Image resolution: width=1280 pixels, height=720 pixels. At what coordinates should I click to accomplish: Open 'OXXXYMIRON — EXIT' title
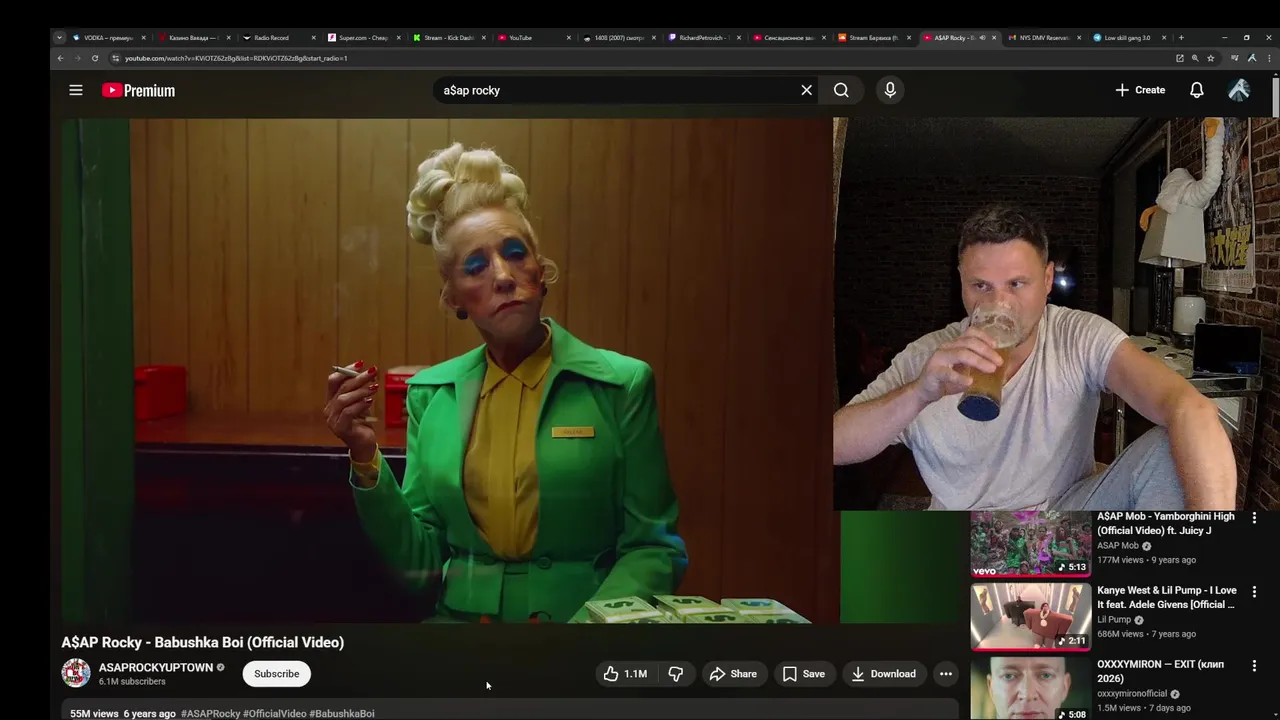1161,671
